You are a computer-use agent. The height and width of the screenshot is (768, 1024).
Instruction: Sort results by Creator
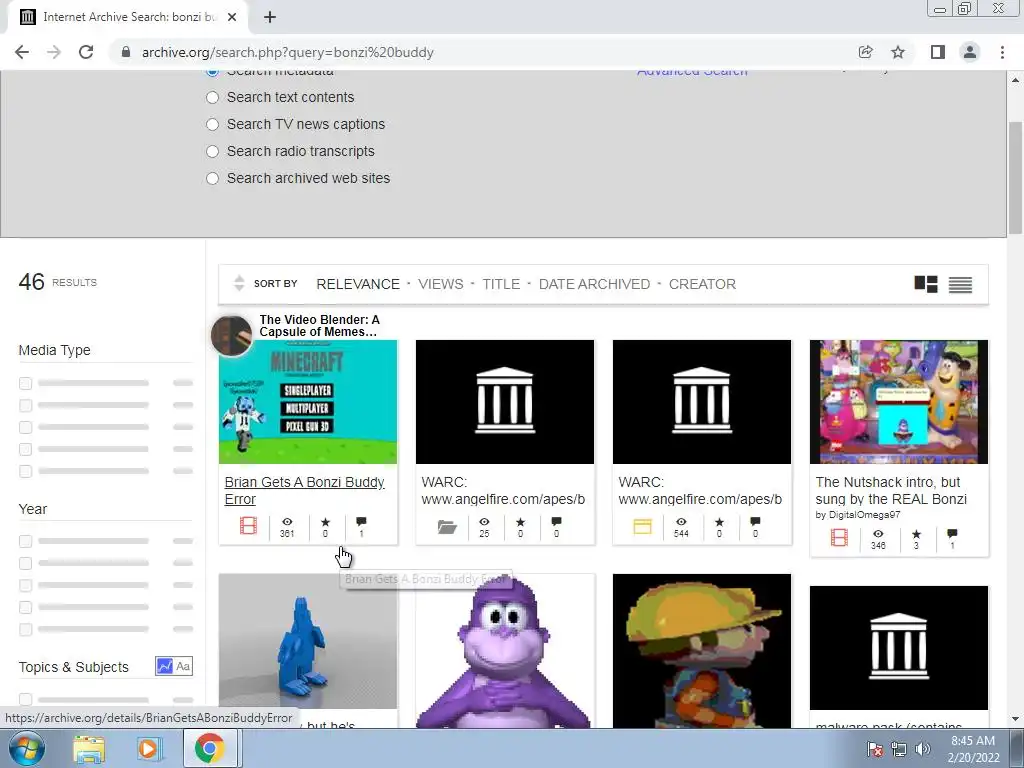[x=702, y=284]
